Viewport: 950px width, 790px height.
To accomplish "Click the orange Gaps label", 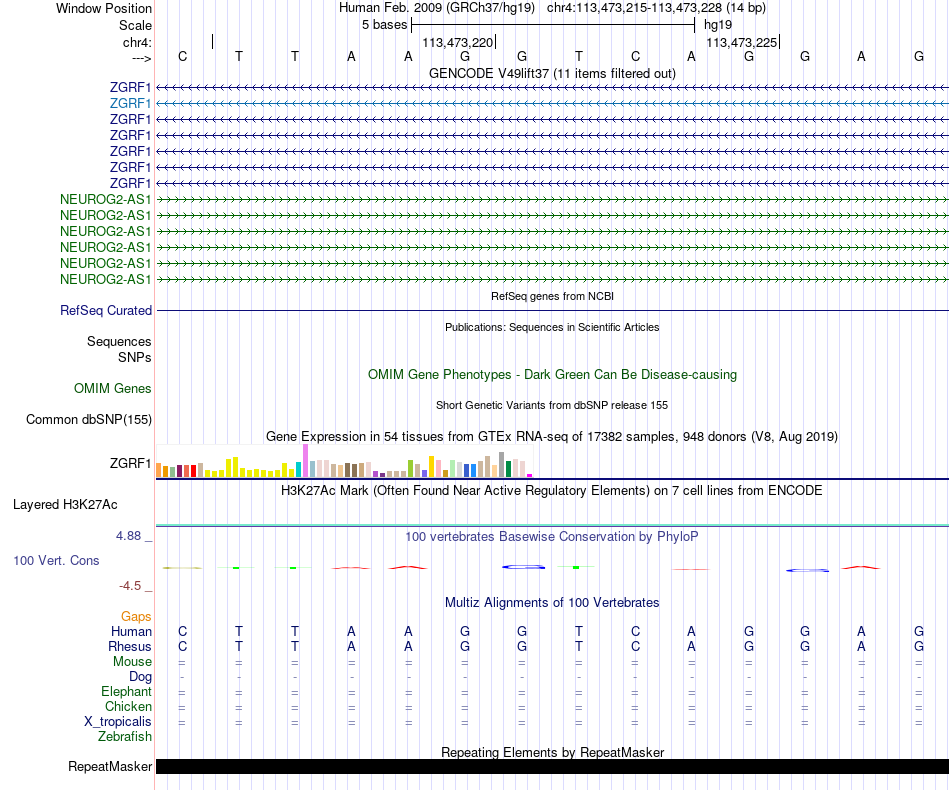I will pyautogui.click(x=136, y=617).
